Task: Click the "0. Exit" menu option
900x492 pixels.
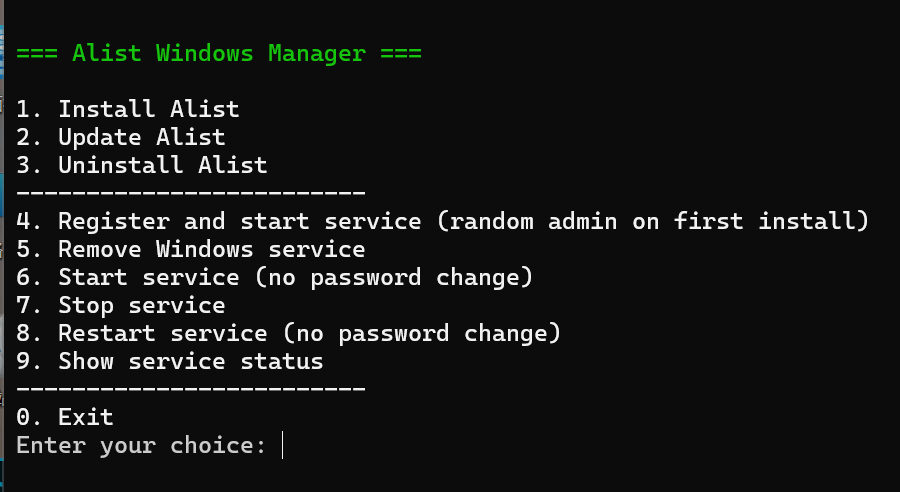Action: coord(65,417)
